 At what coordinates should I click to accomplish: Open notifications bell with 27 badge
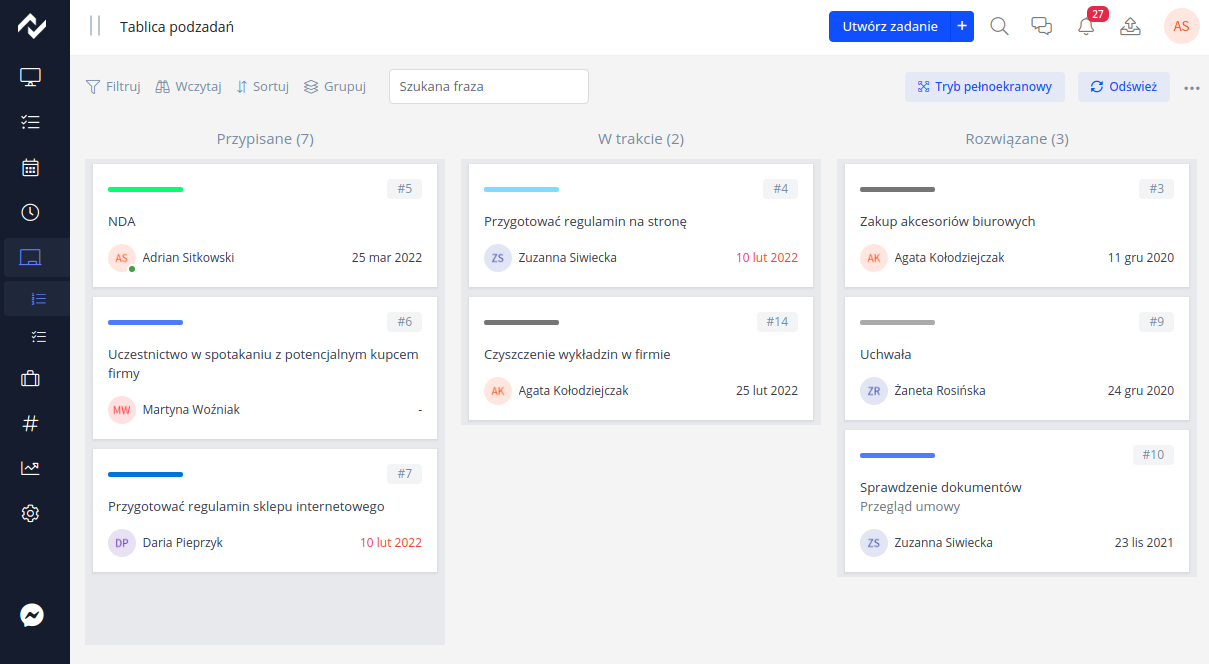[1086, 26]
